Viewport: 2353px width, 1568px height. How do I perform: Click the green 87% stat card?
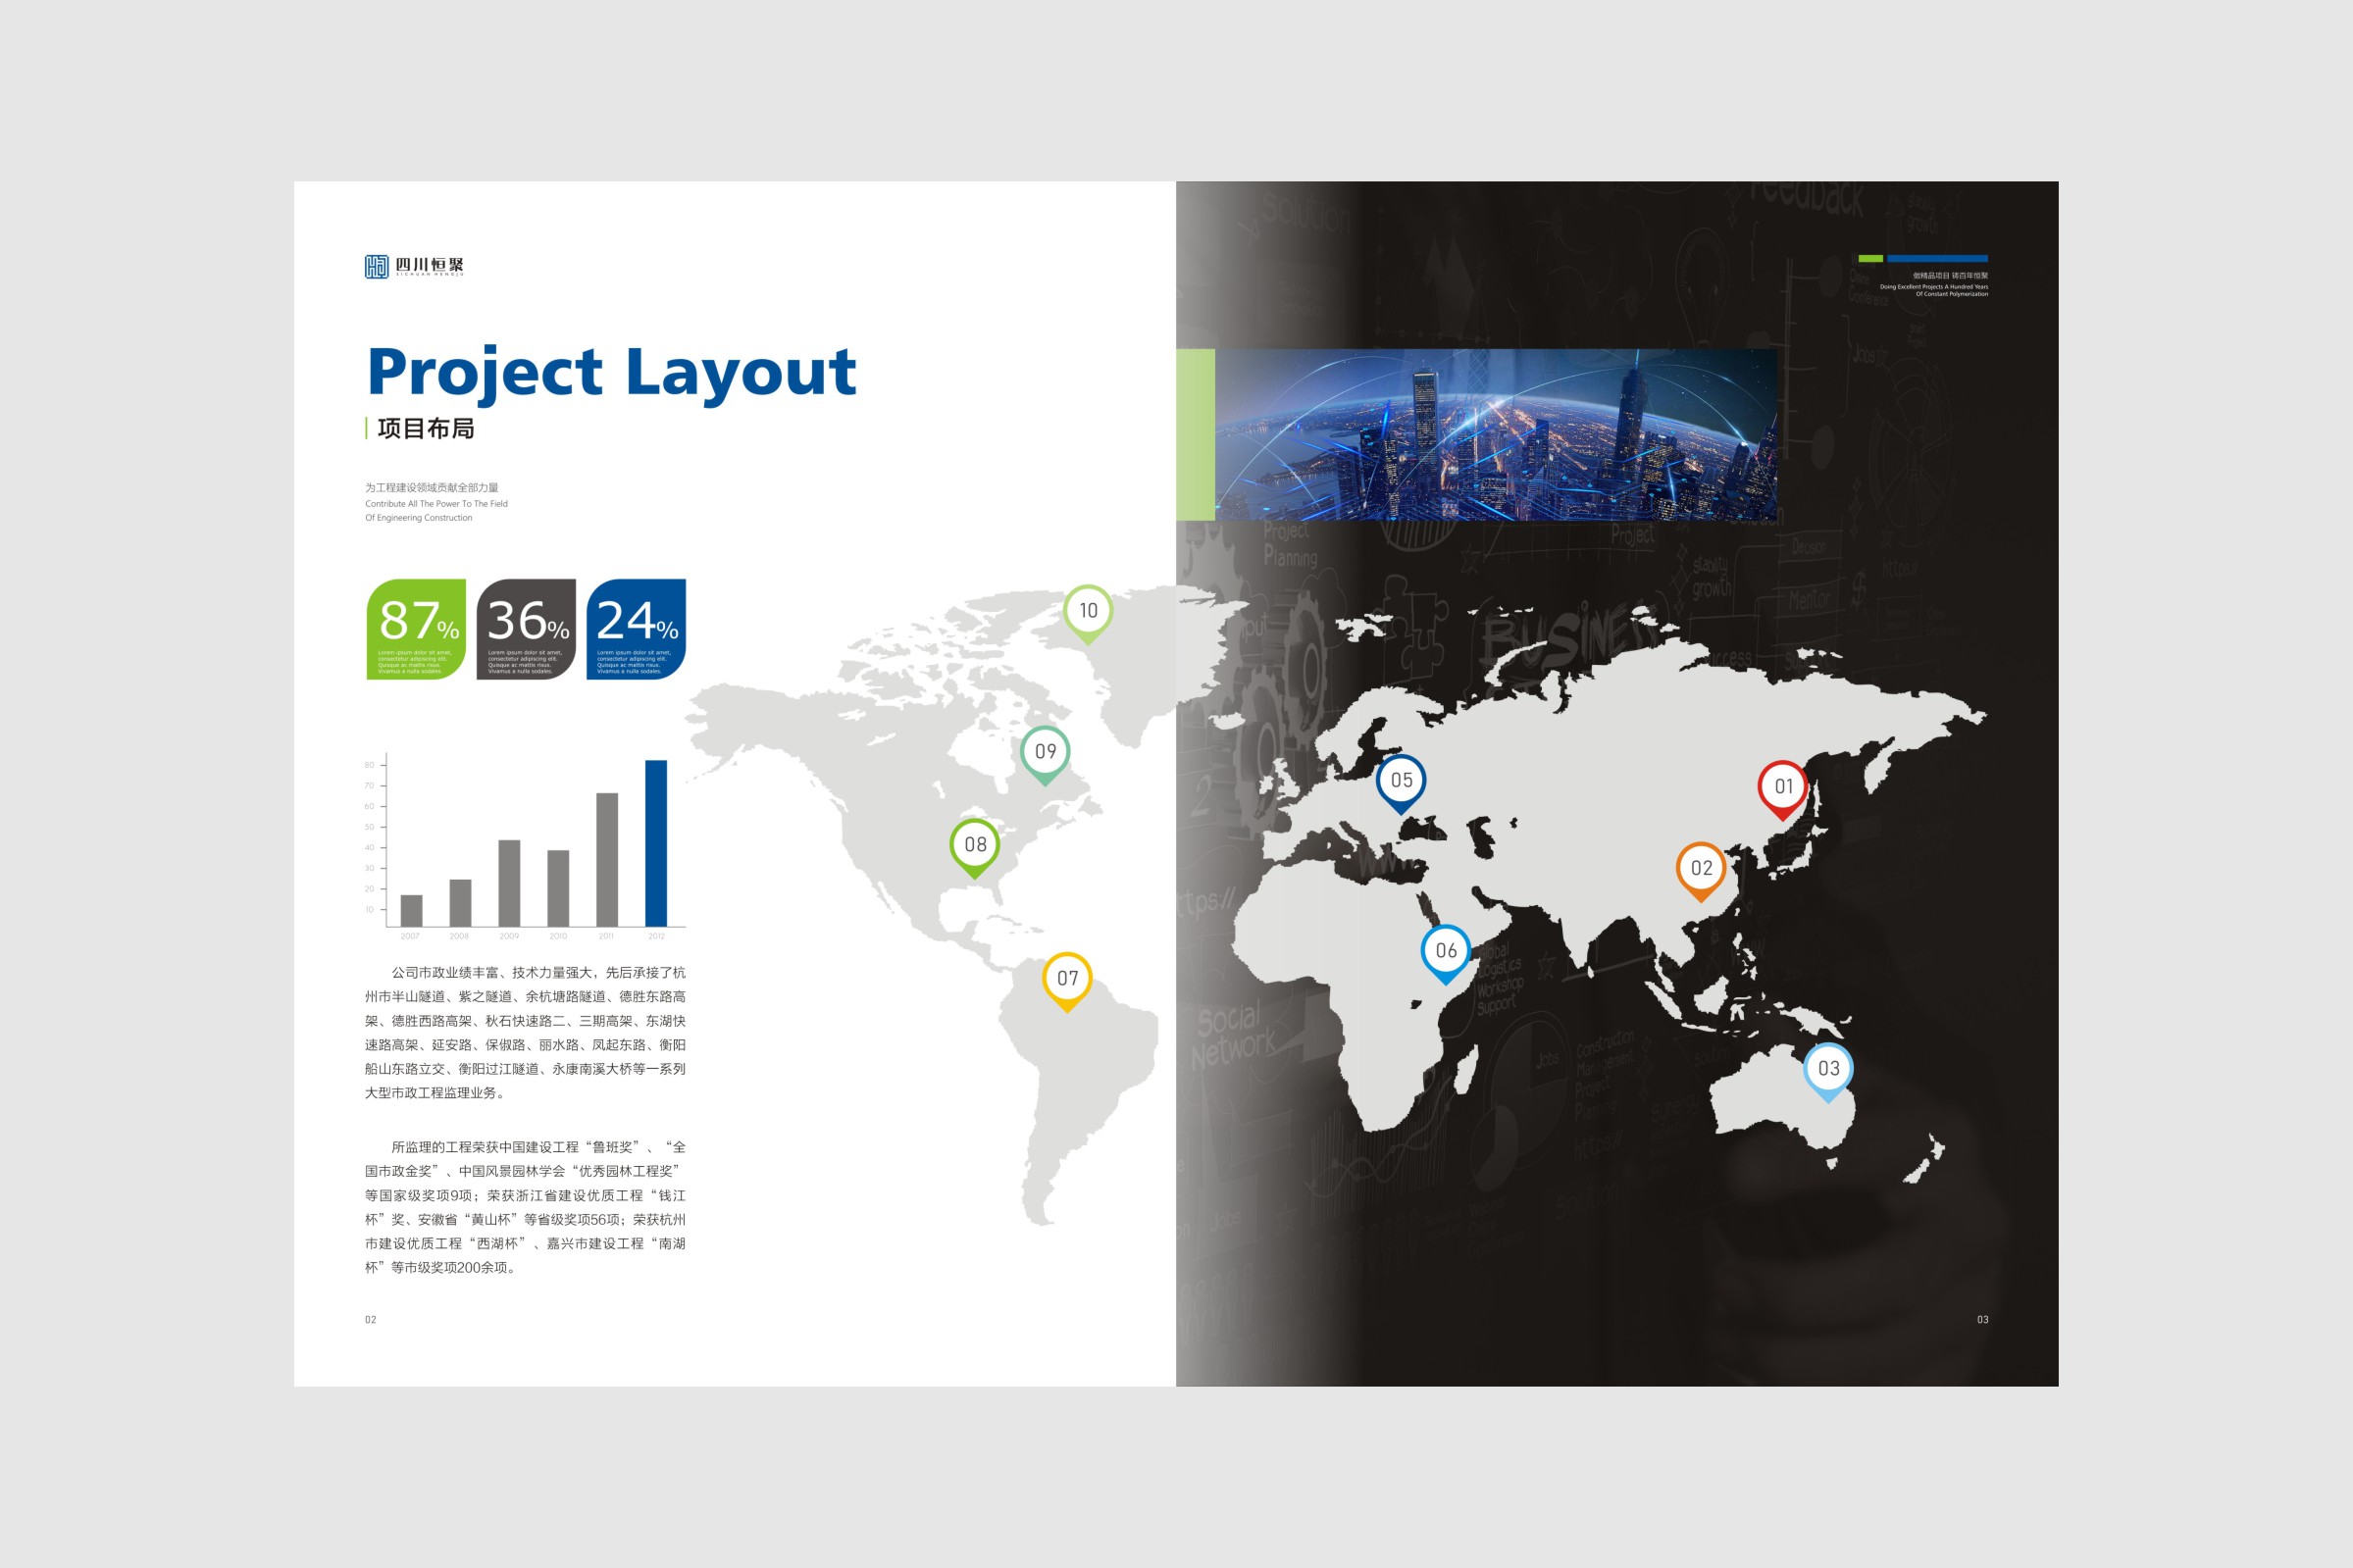coord(416,629)
